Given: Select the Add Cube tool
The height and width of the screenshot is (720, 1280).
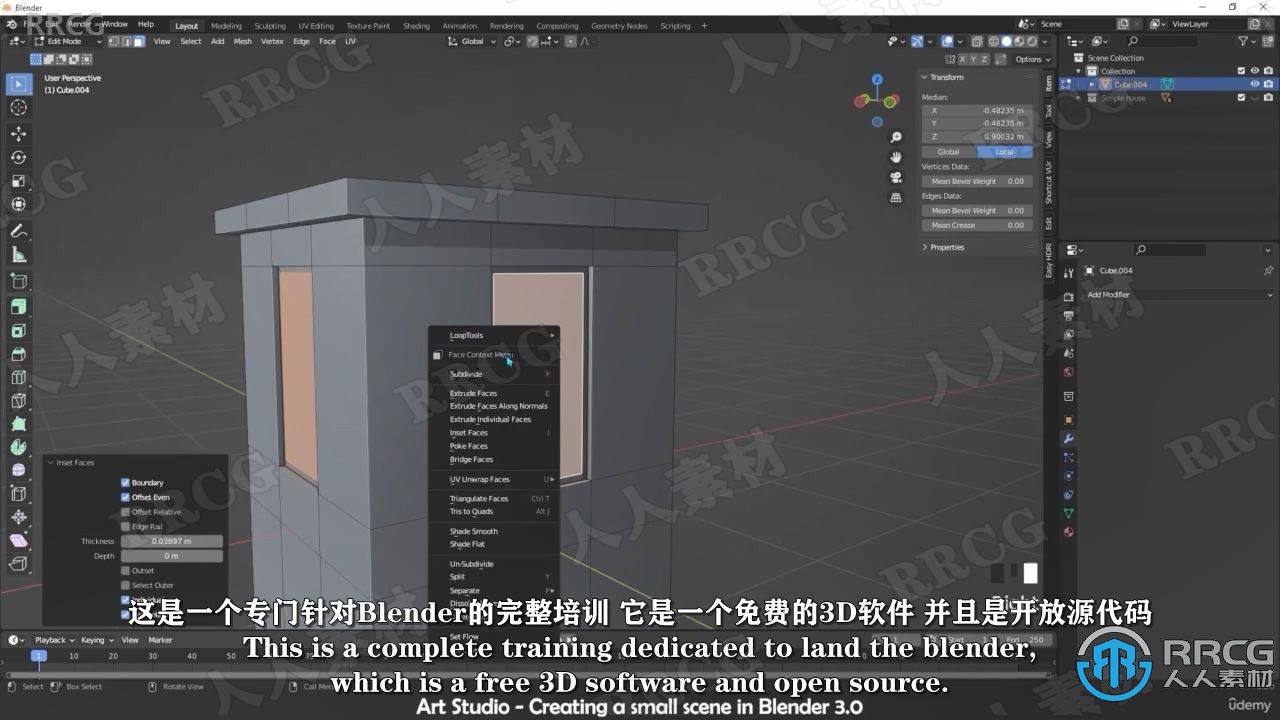Looking at the screenshot, I should pyautogui.click(x=18, y=281).
